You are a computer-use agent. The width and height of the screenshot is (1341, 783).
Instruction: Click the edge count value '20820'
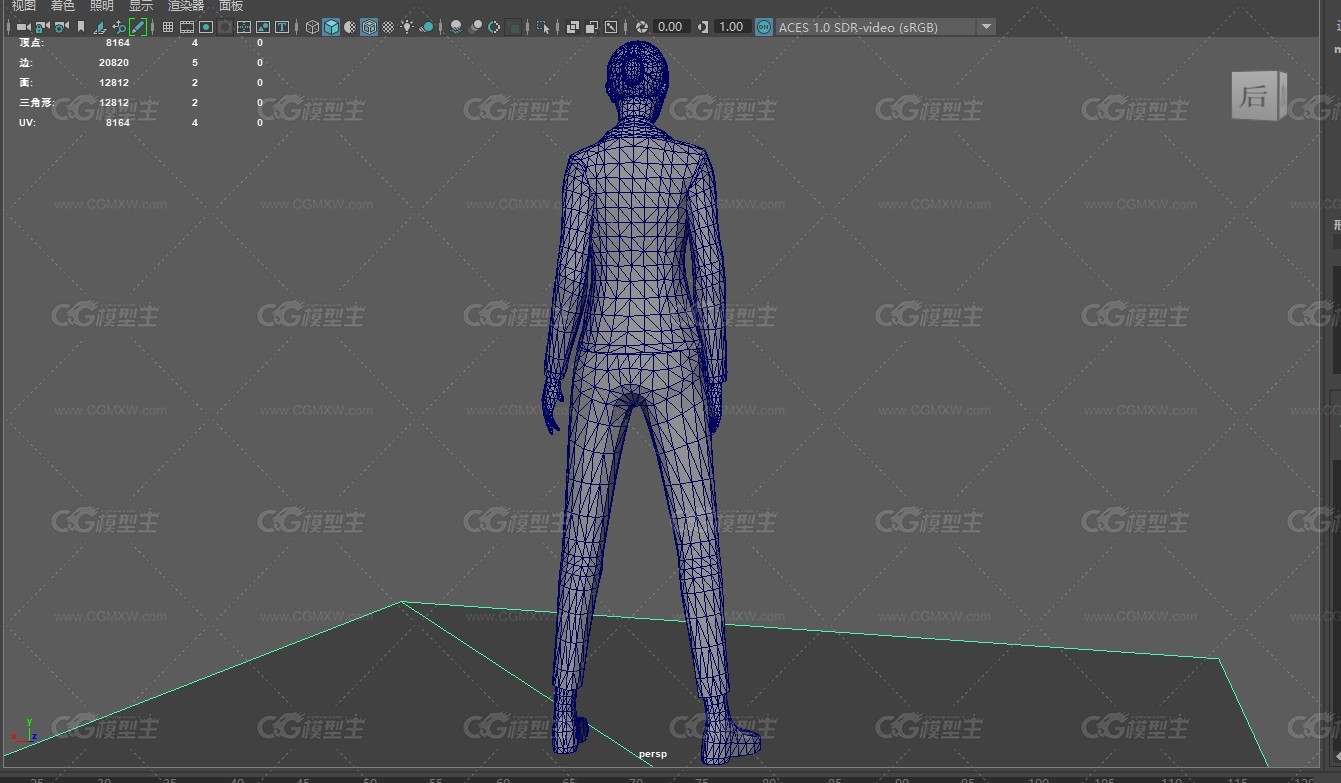114,63
